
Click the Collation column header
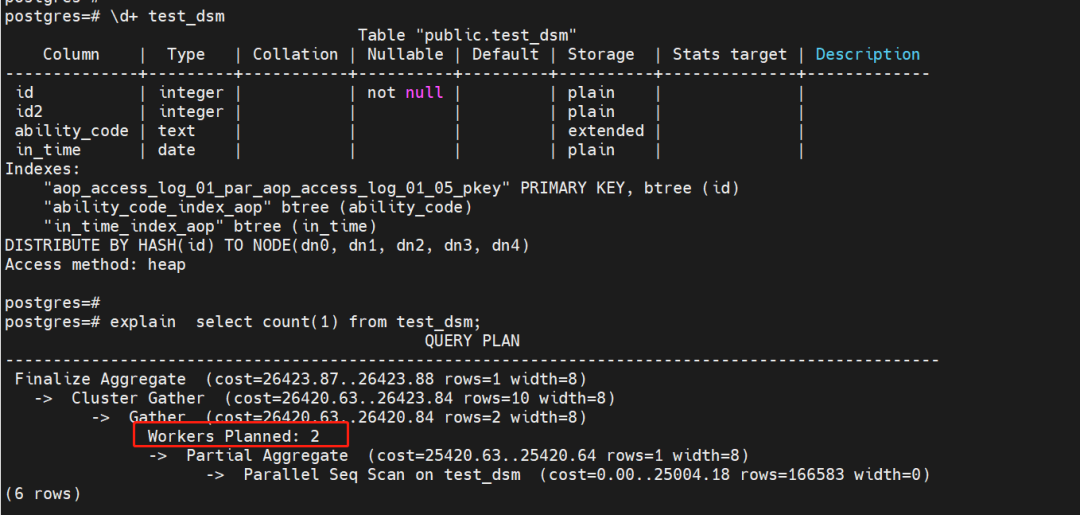[x=295, y=55]
